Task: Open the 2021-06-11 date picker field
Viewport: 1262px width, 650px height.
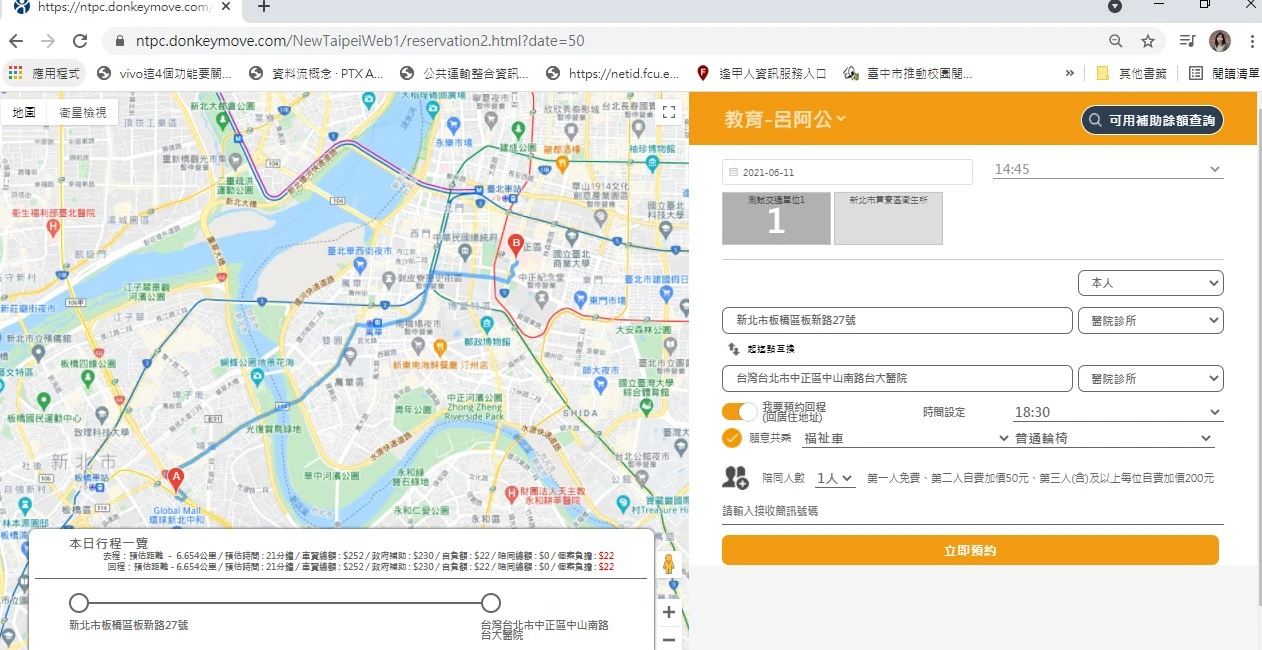Action: coord(847,172)
